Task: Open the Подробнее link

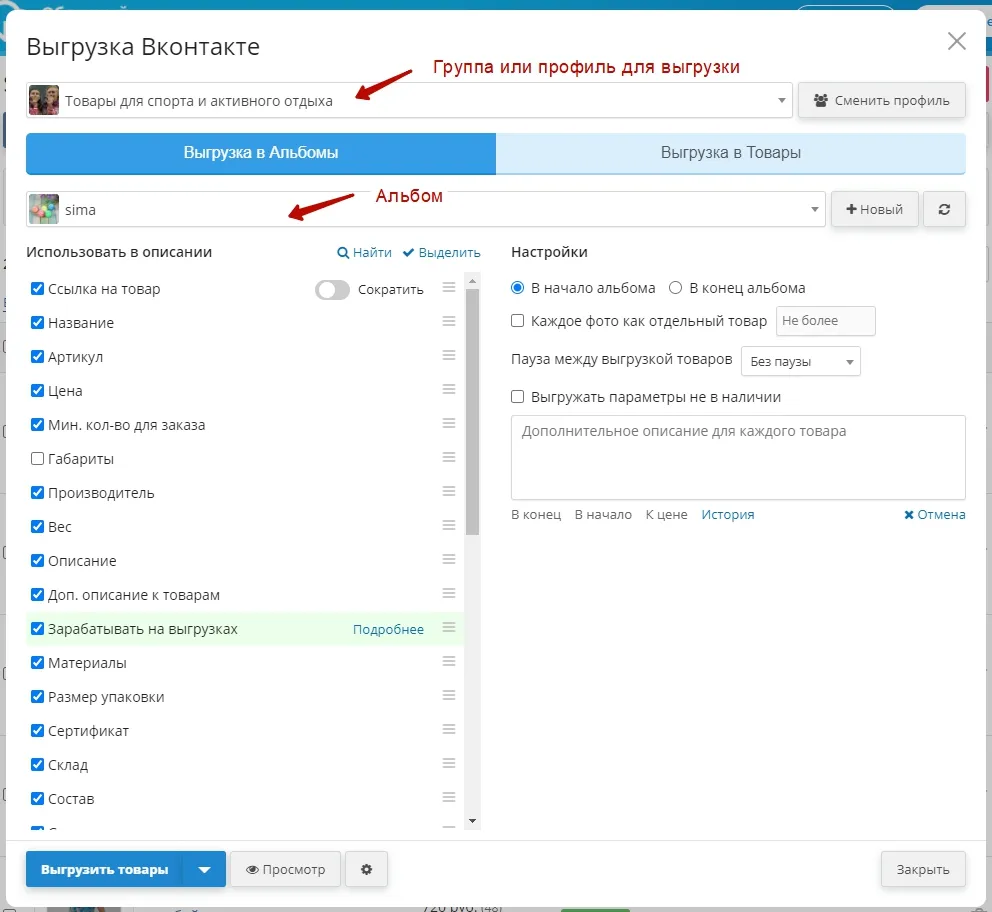Action: coord(388,629)
